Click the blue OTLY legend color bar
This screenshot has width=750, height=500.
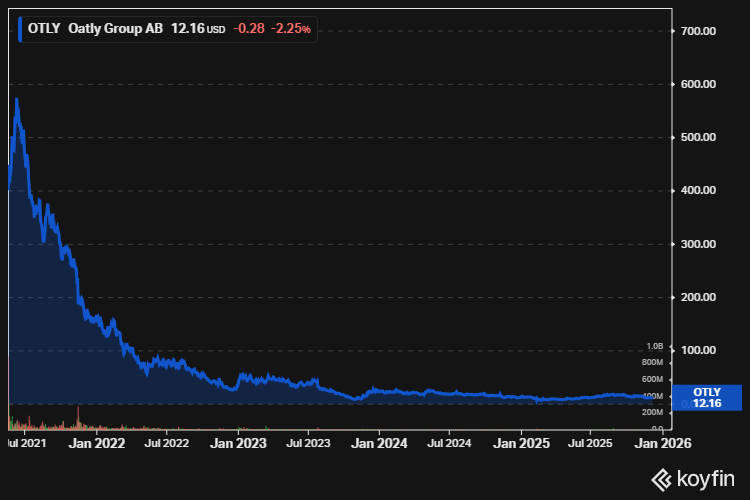(x=21, y=29)
